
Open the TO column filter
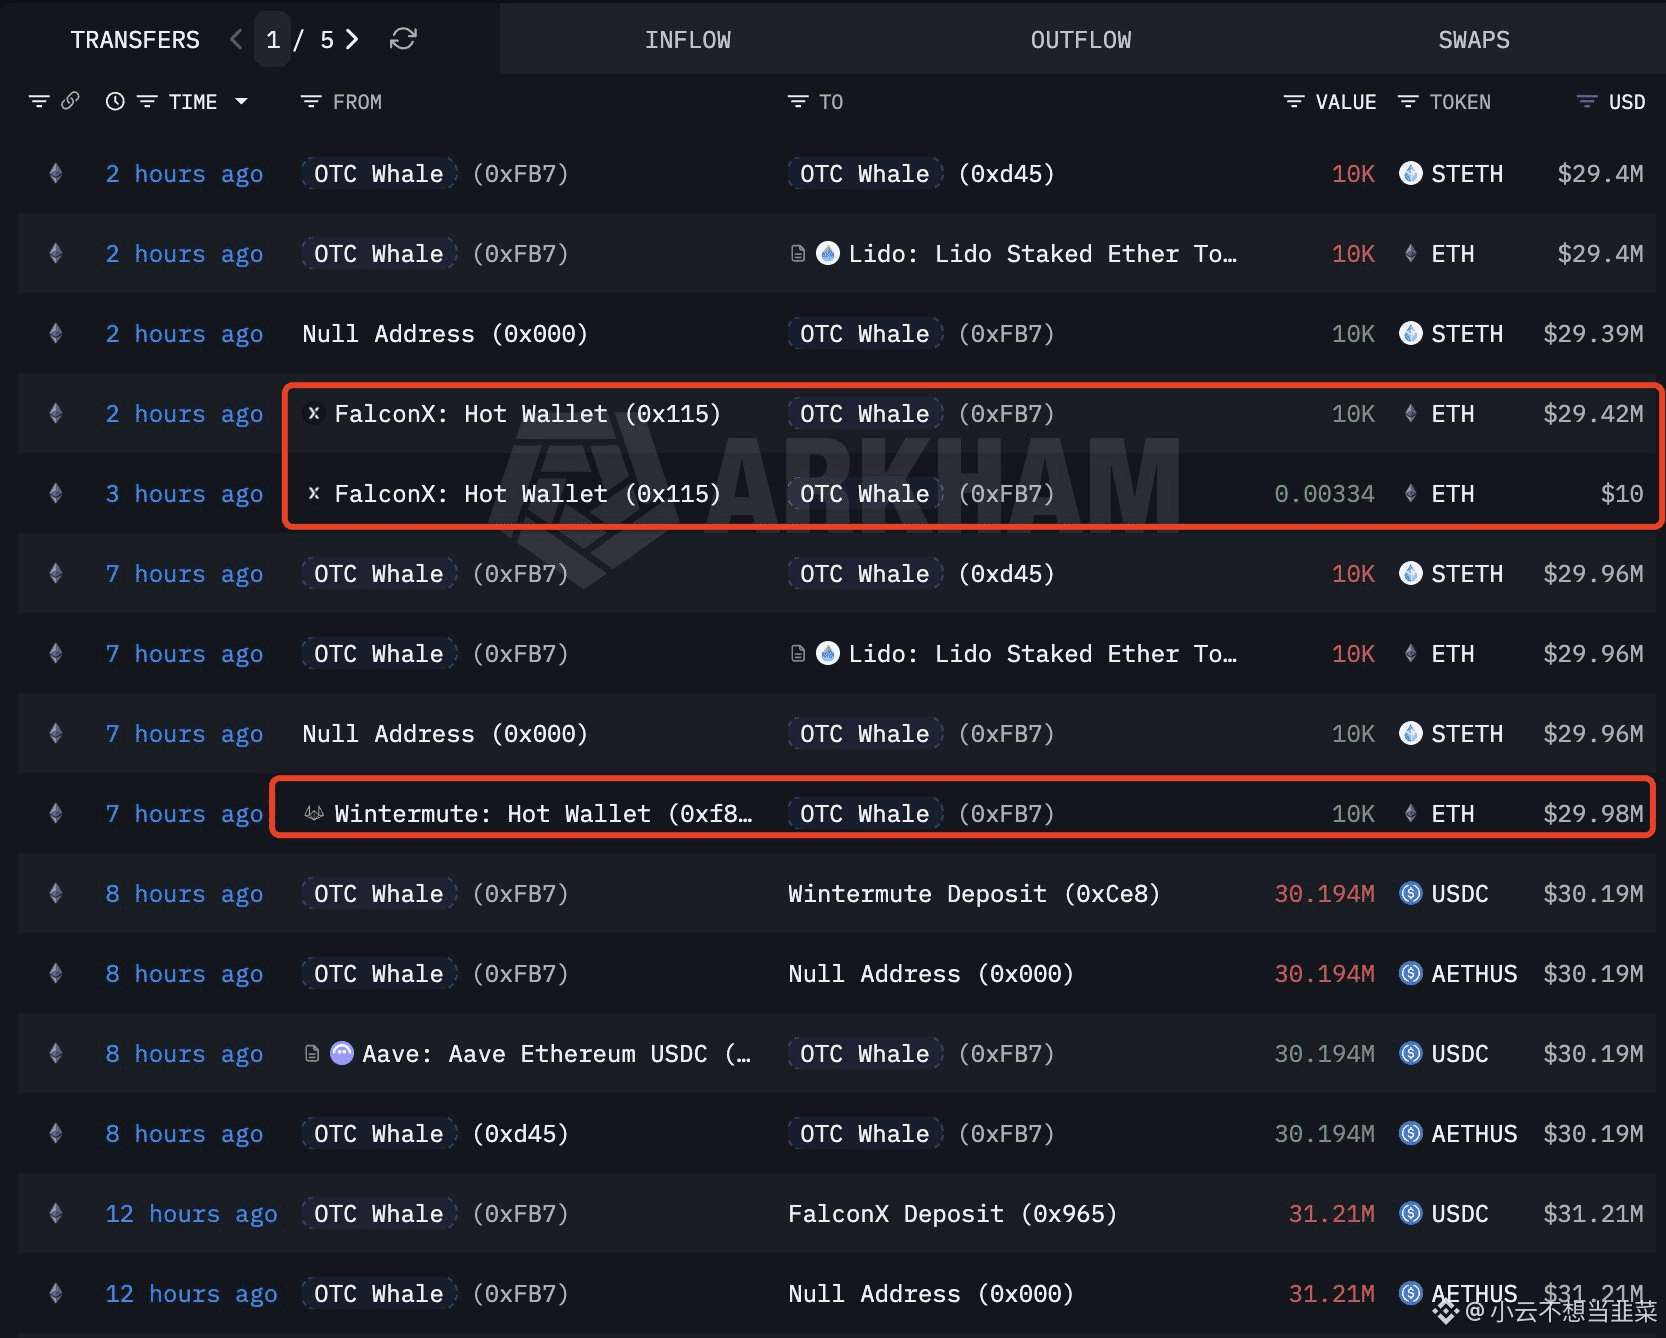click(798, 101)
